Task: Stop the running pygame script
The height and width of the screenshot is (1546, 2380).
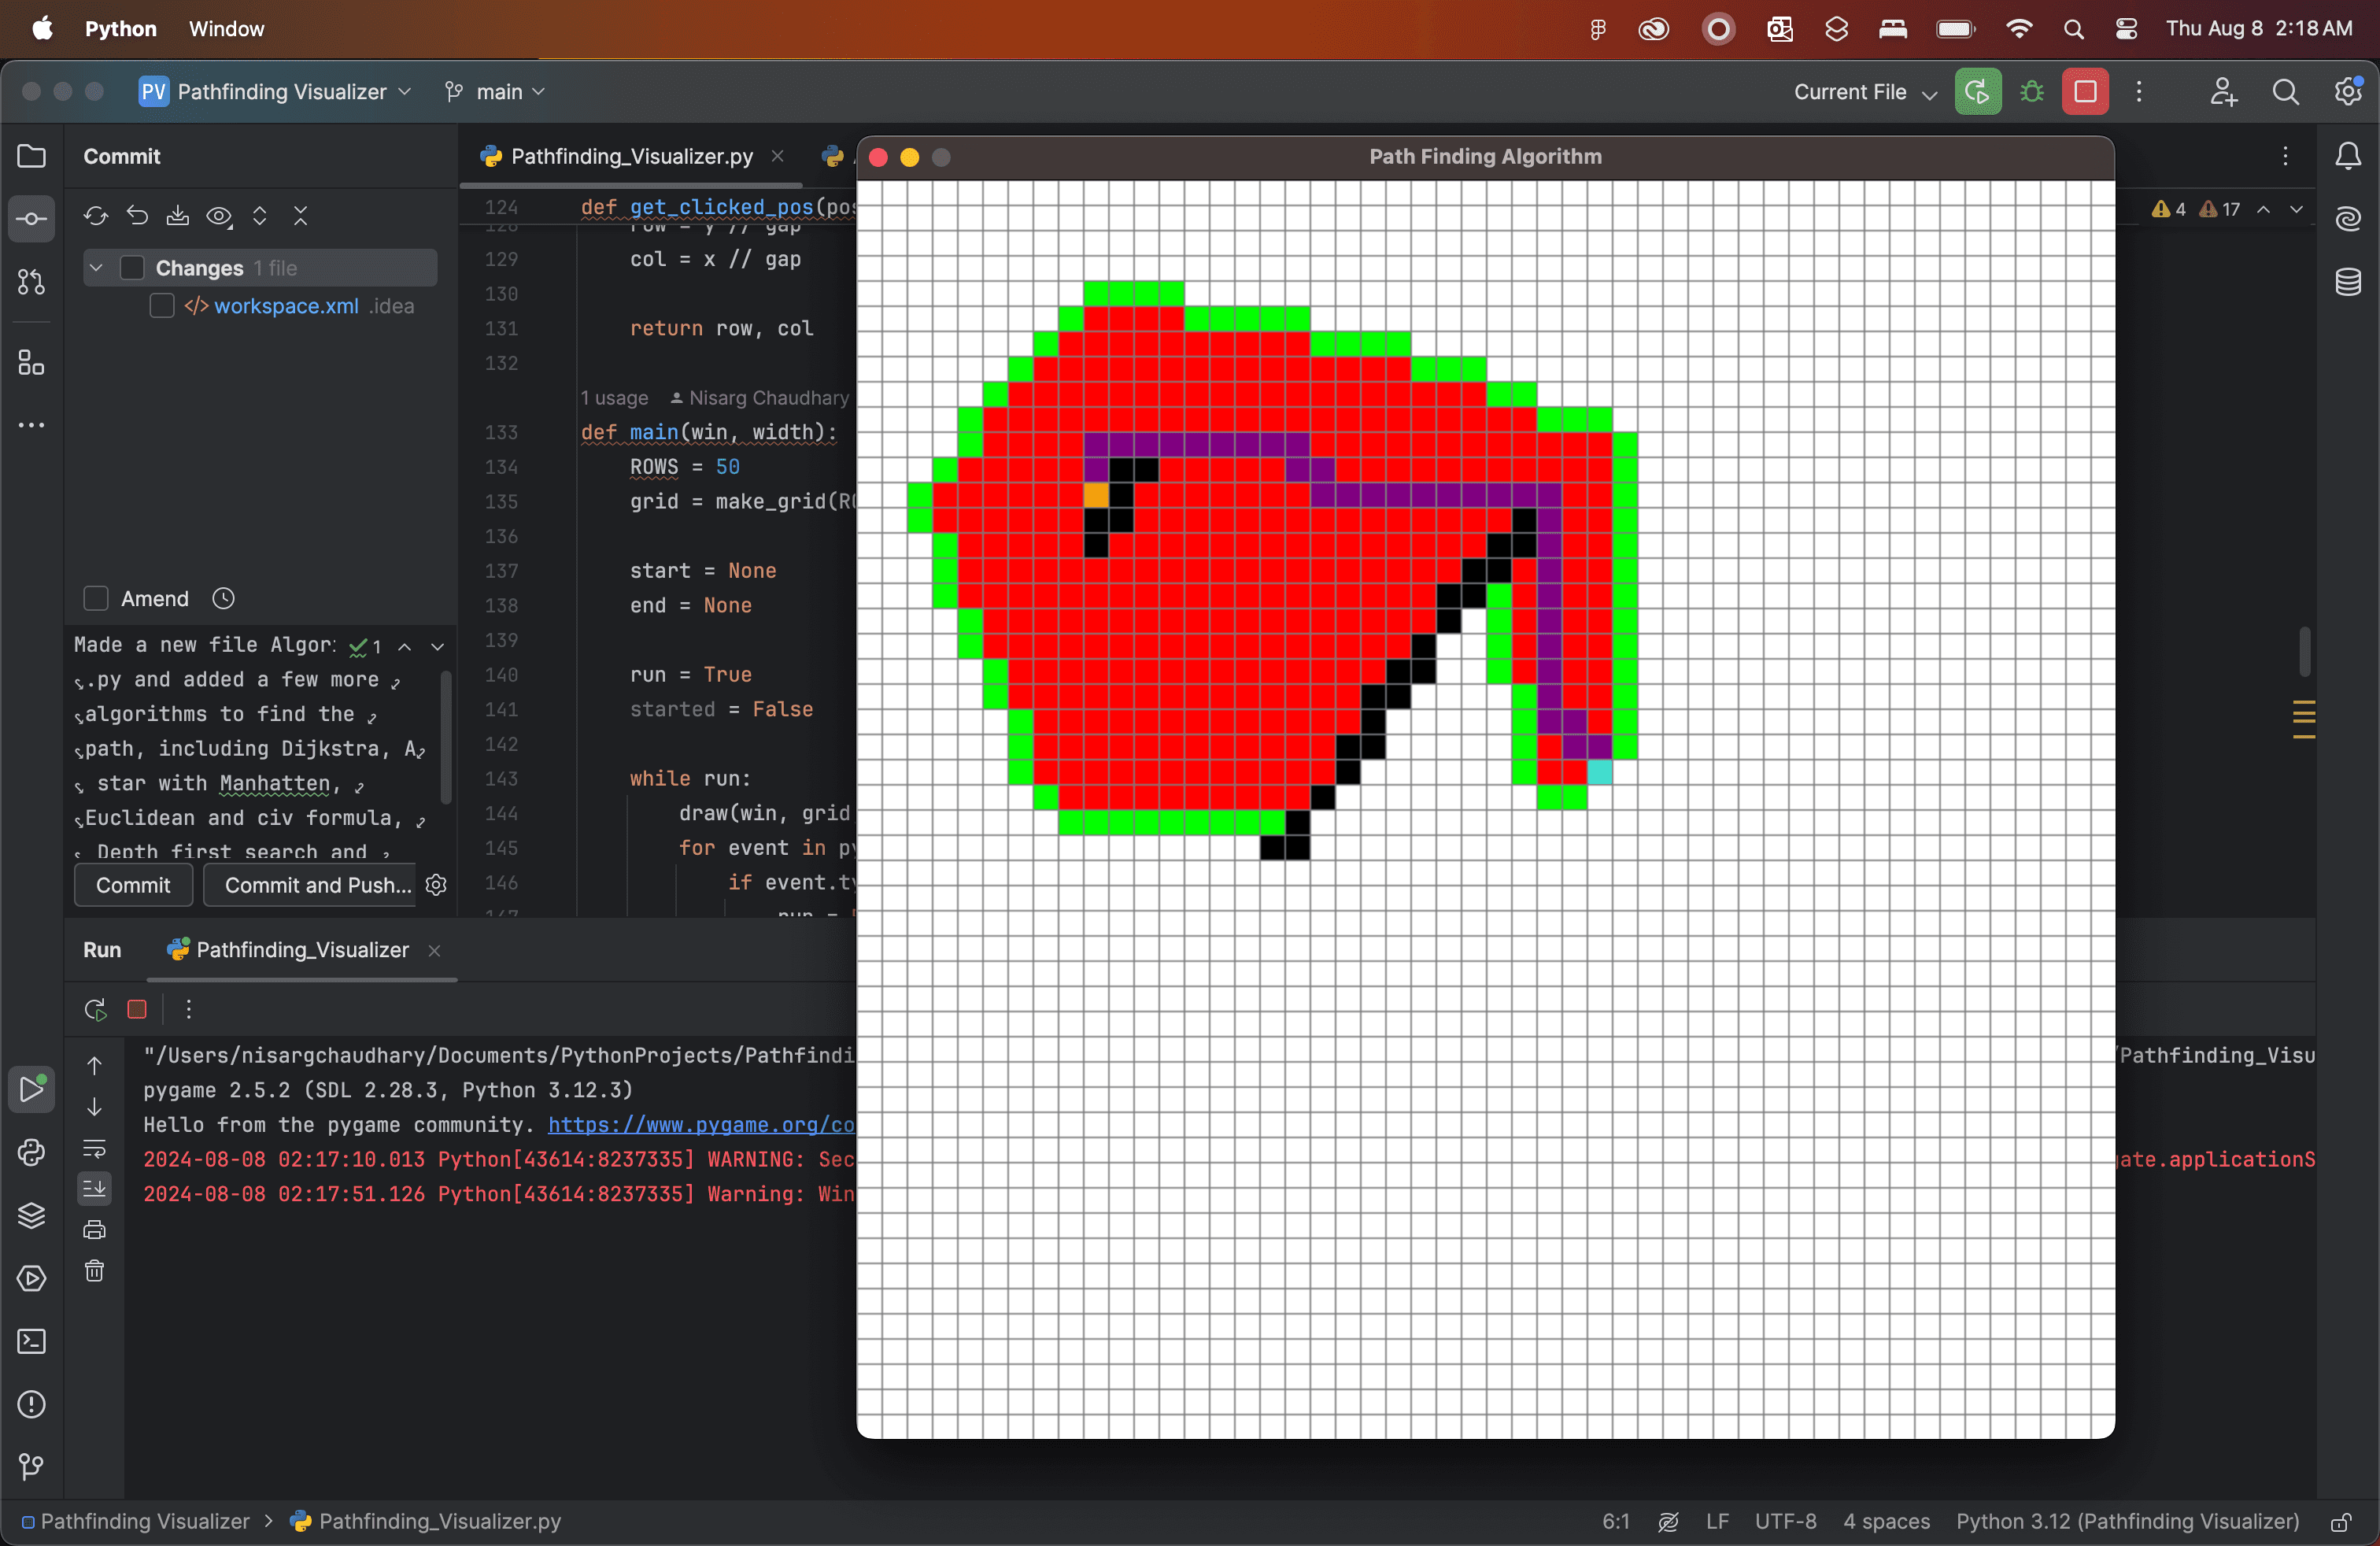Action: coord(138,1010)
